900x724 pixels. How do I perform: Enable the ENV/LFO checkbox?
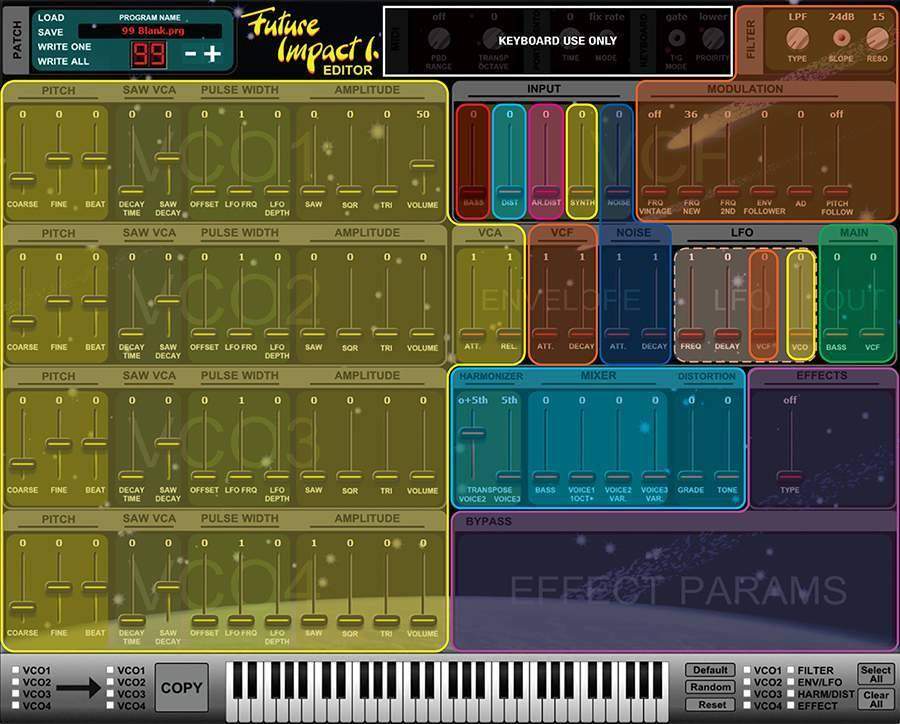point(790,682)
